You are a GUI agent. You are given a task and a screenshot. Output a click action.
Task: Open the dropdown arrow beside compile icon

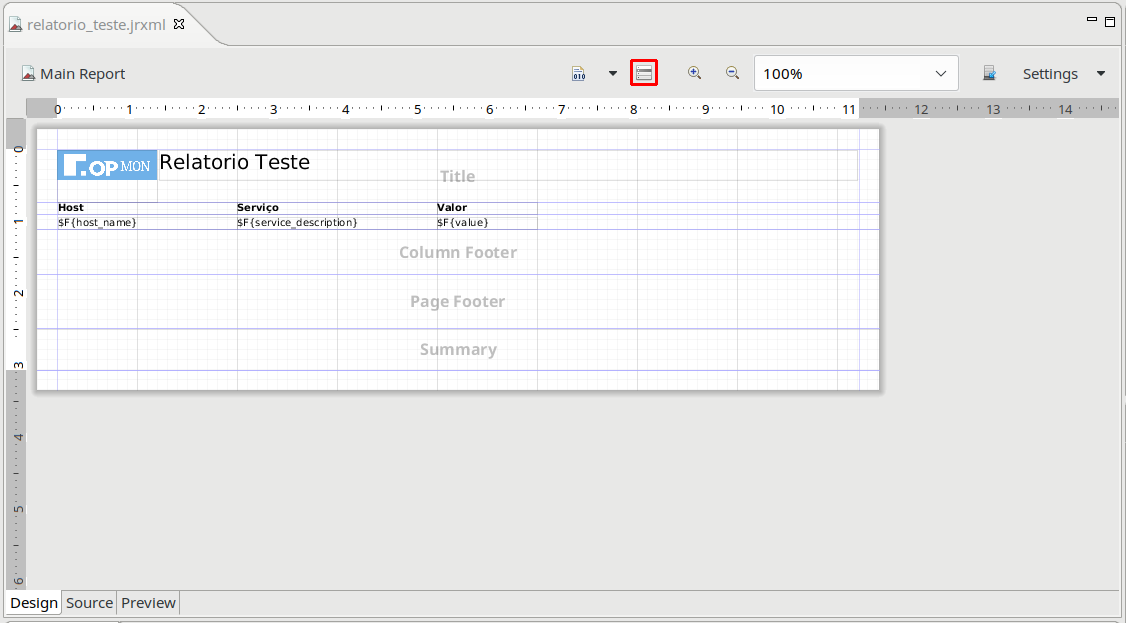click(613, 74)
